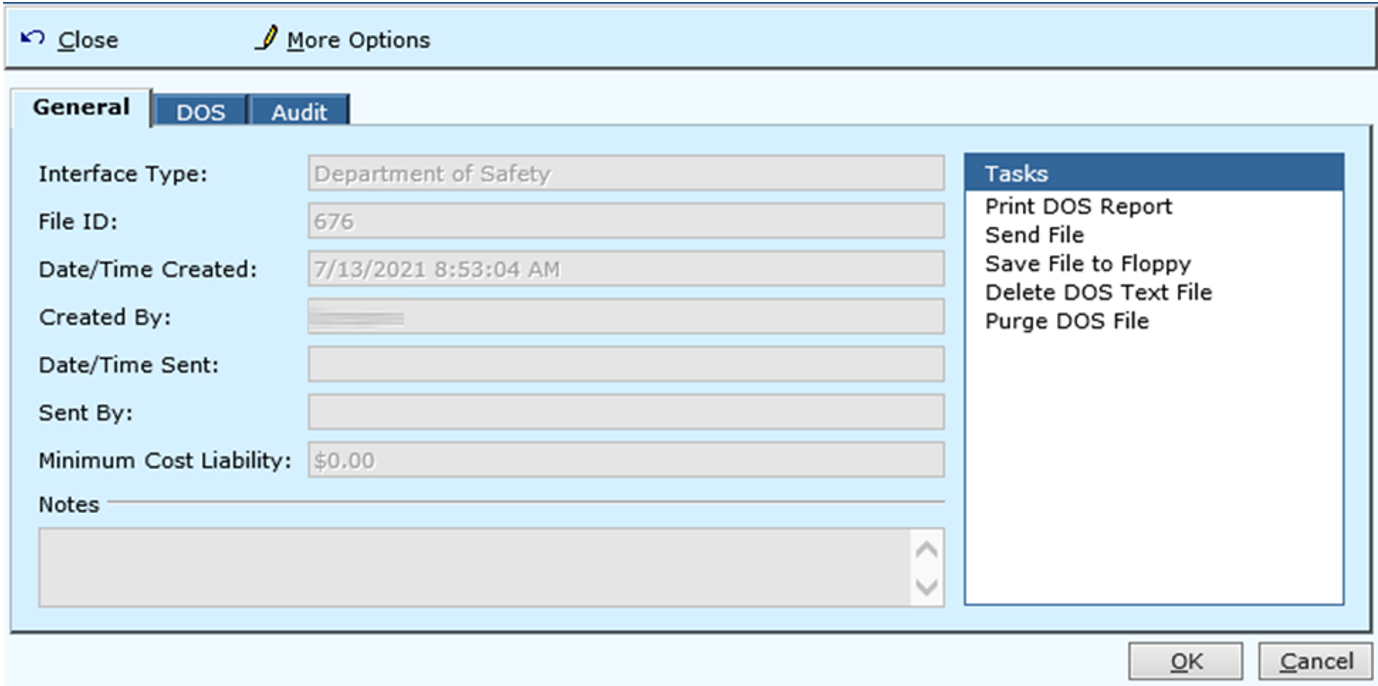This screenshot has width=1378, height=686.
Task: Select the General tab
Action: 81,107
